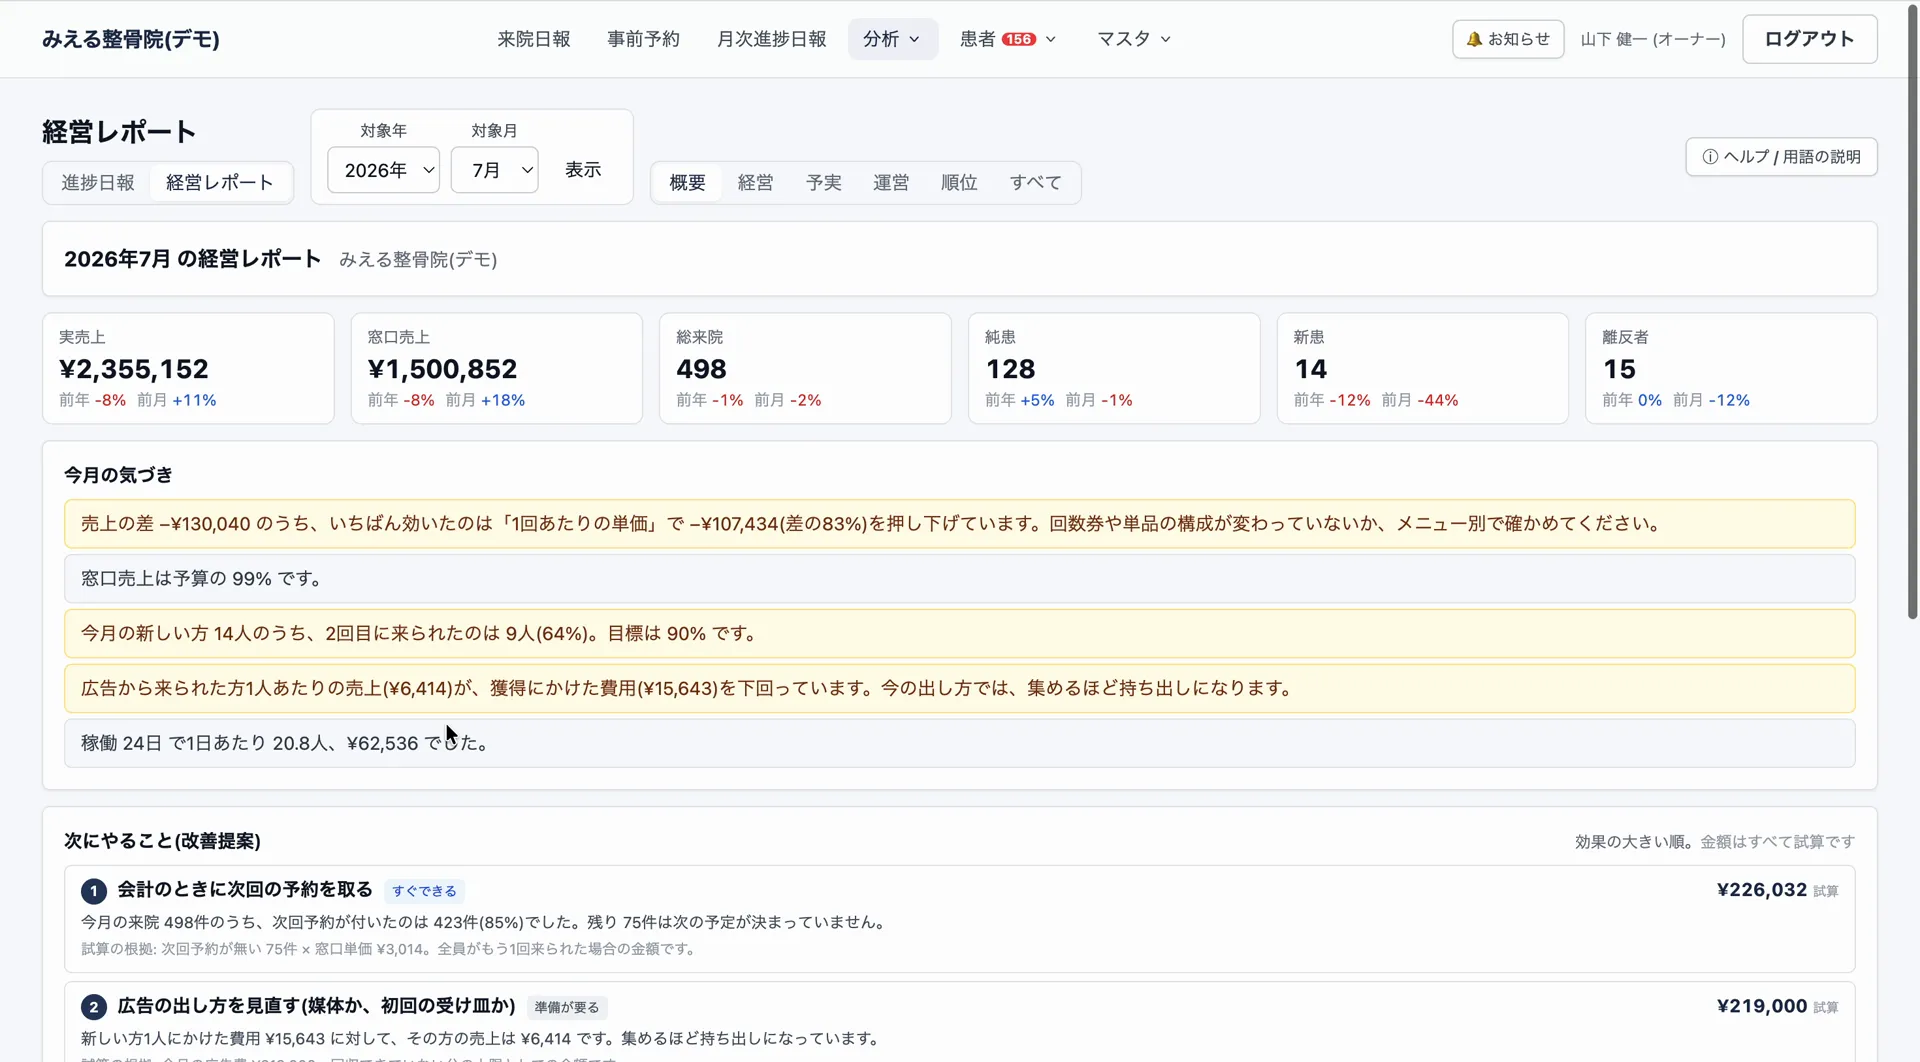Switch to the 進捗日報 tab
The image size is (1920, 1062).
coord(98,183)
